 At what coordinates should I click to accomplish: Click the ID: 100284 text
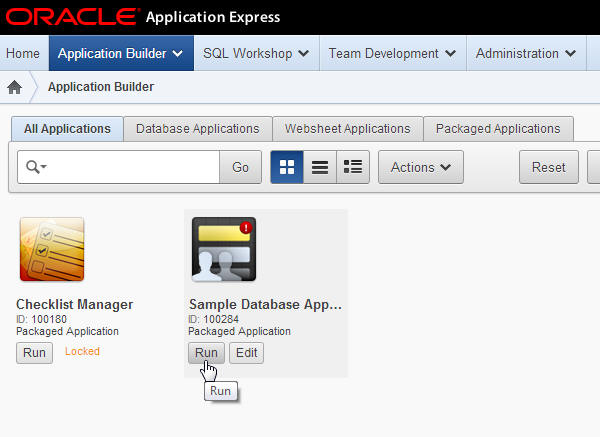214,319
